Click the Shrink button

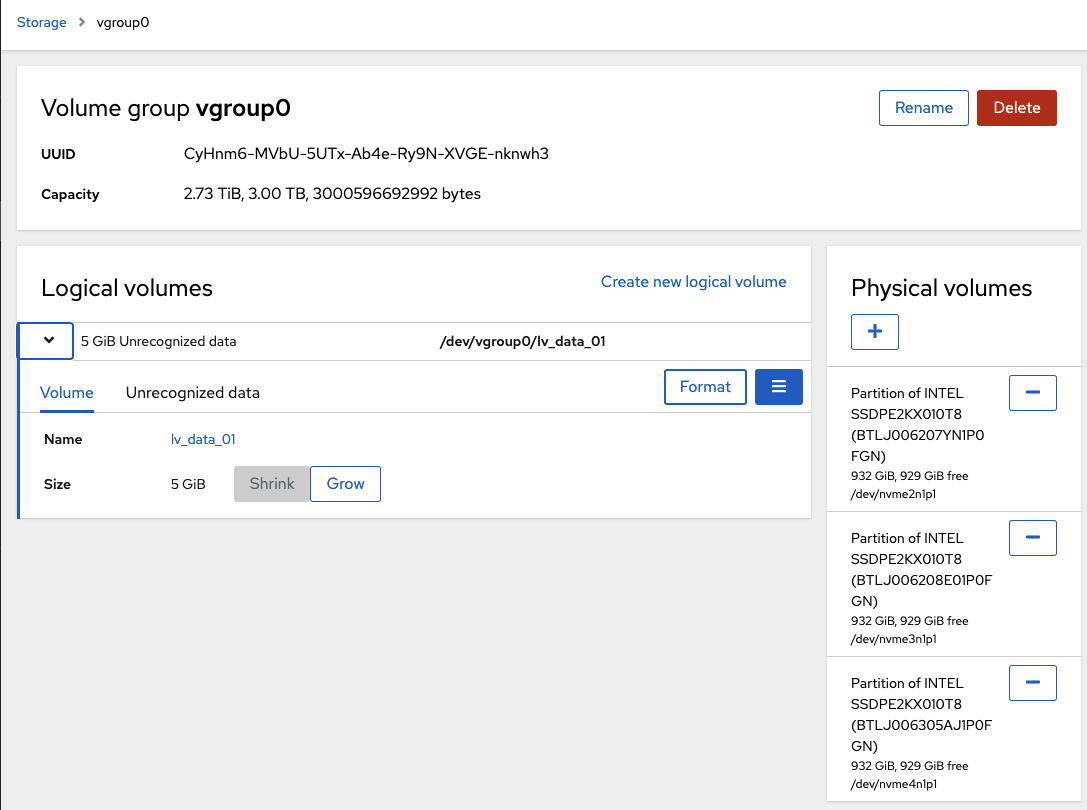click(x=271, y=483)
